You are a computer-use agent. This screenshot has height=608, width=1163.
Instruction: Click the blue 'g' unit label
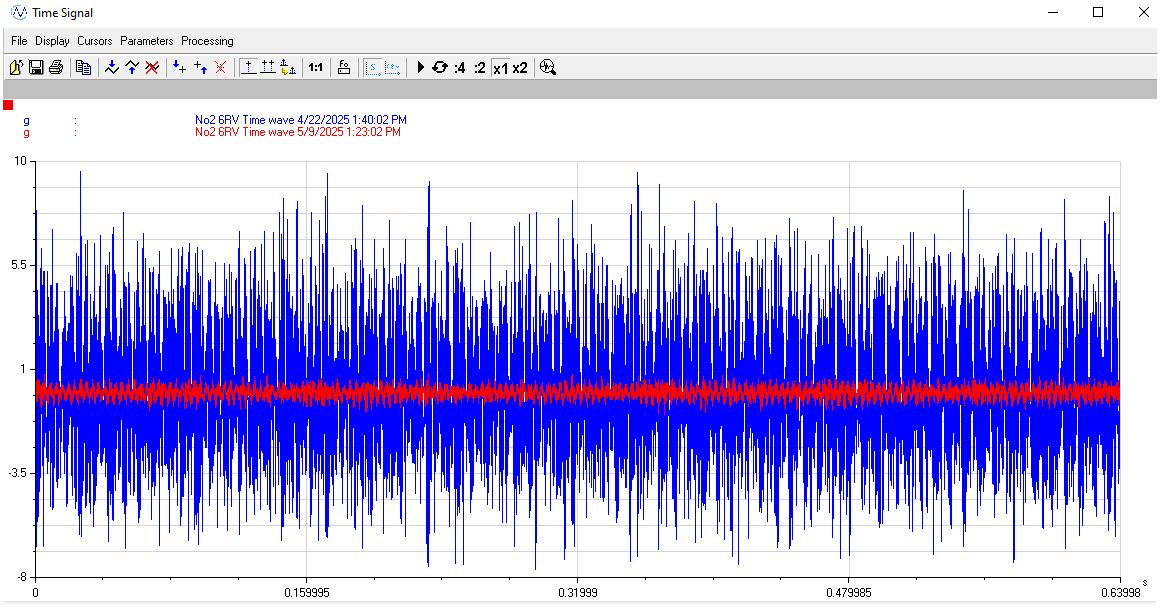click(x=27, y=120)
